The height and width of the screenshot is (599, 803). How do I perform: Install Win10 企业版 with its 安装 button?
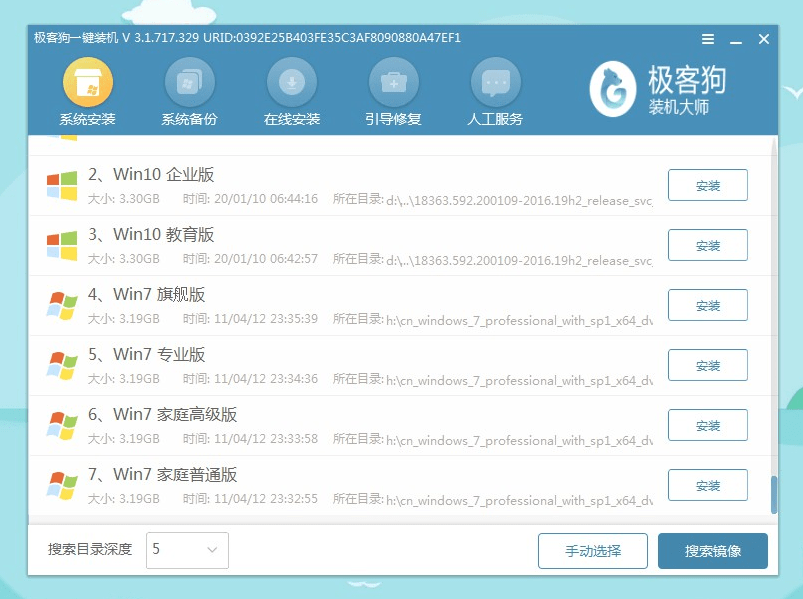(x=708, y=185)
